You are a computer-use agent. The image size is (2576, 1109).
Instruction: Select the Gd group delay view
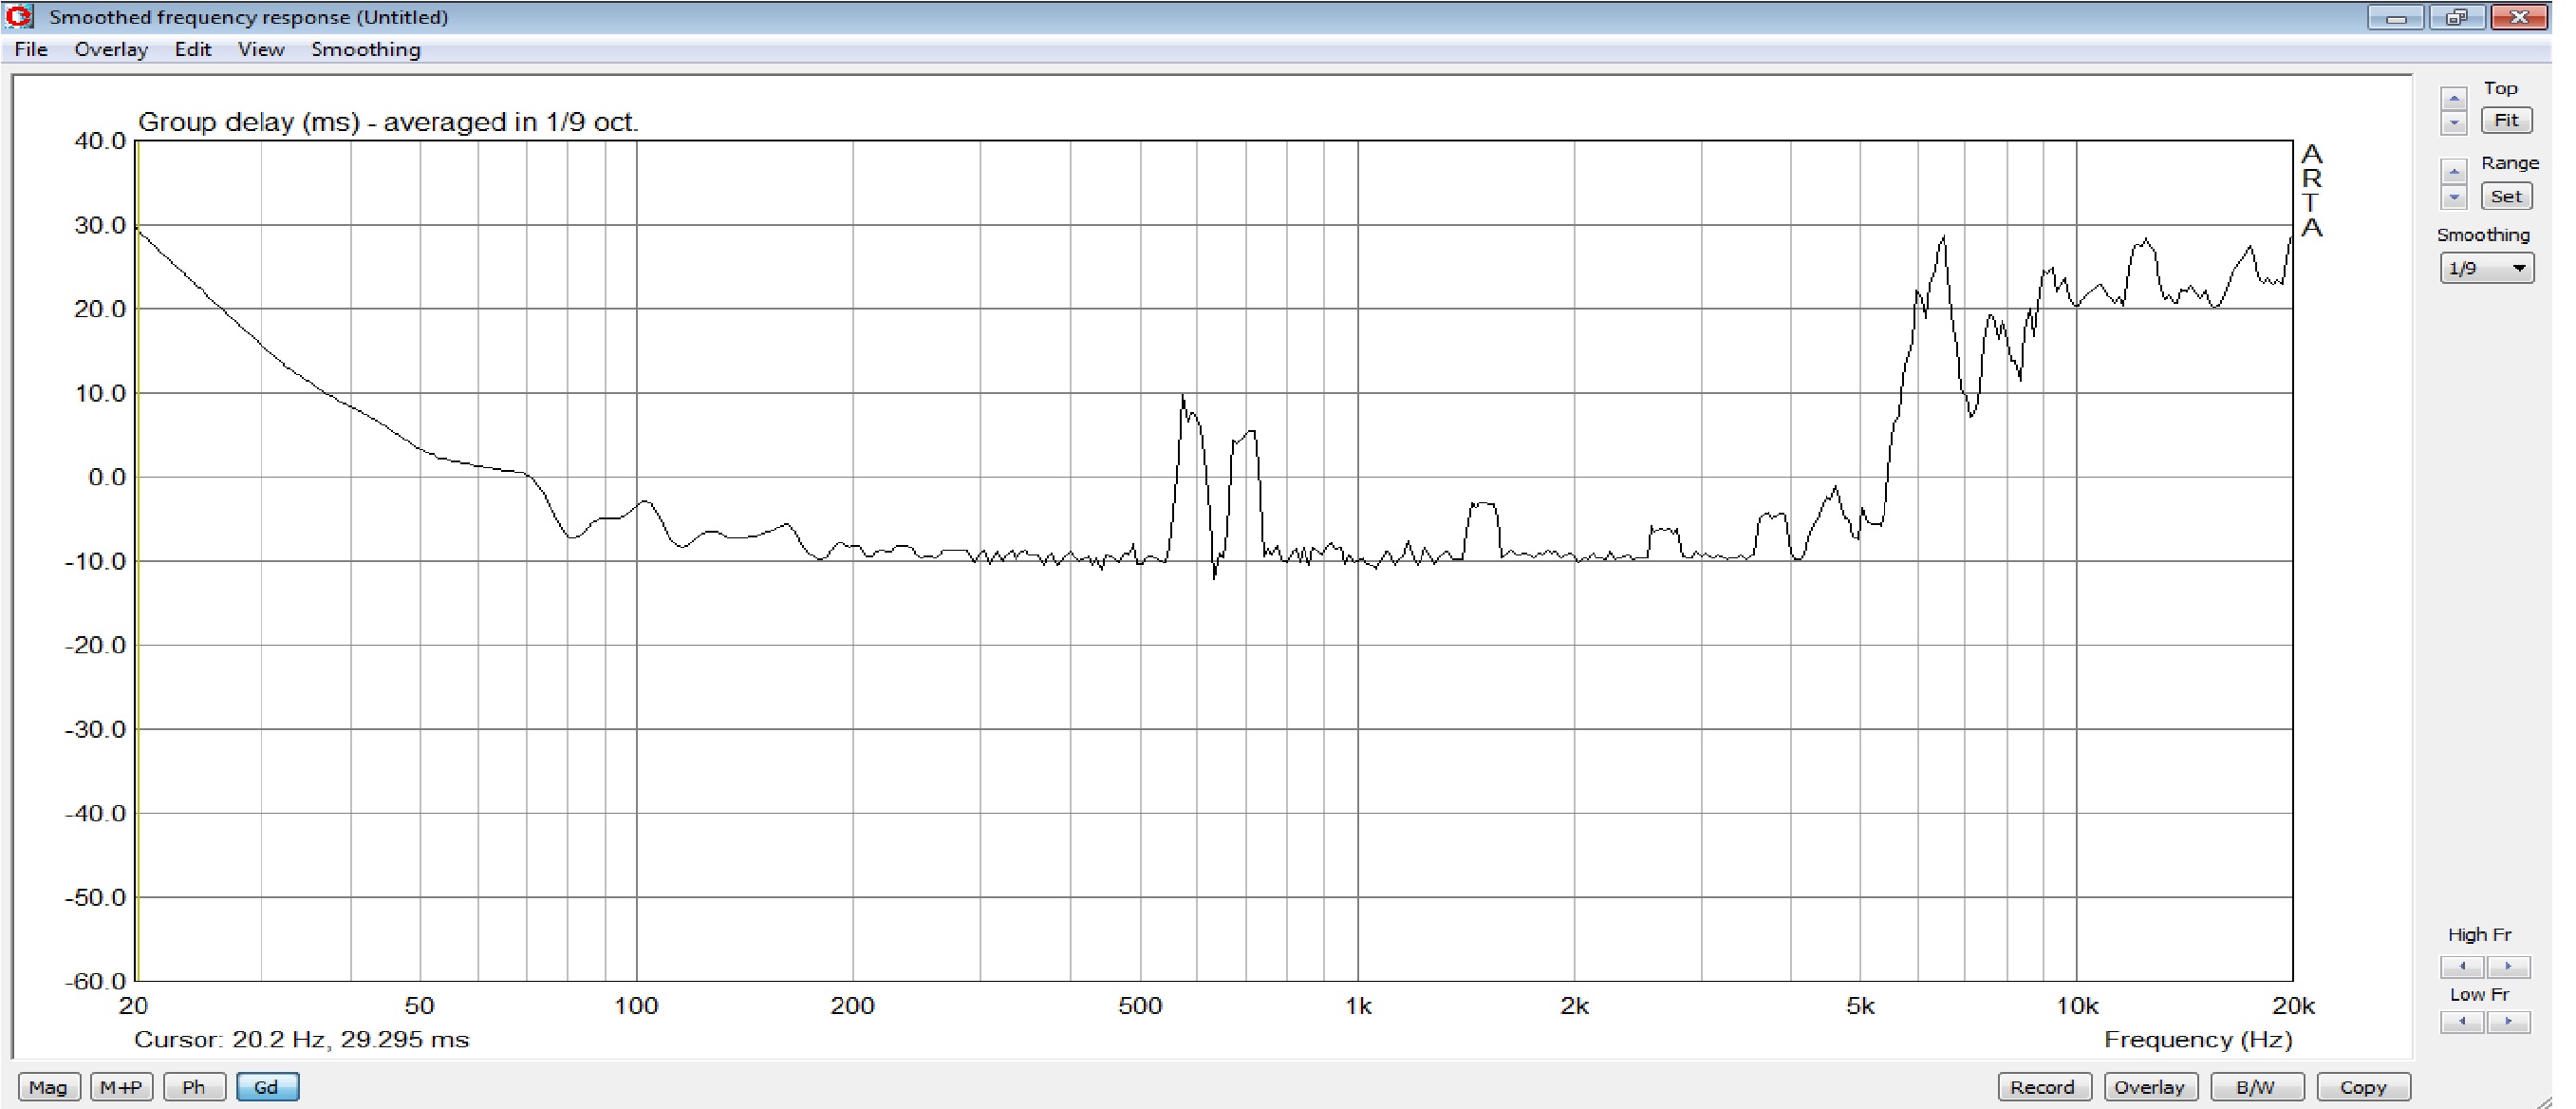pyautogui.click(x=267, y=1087)
